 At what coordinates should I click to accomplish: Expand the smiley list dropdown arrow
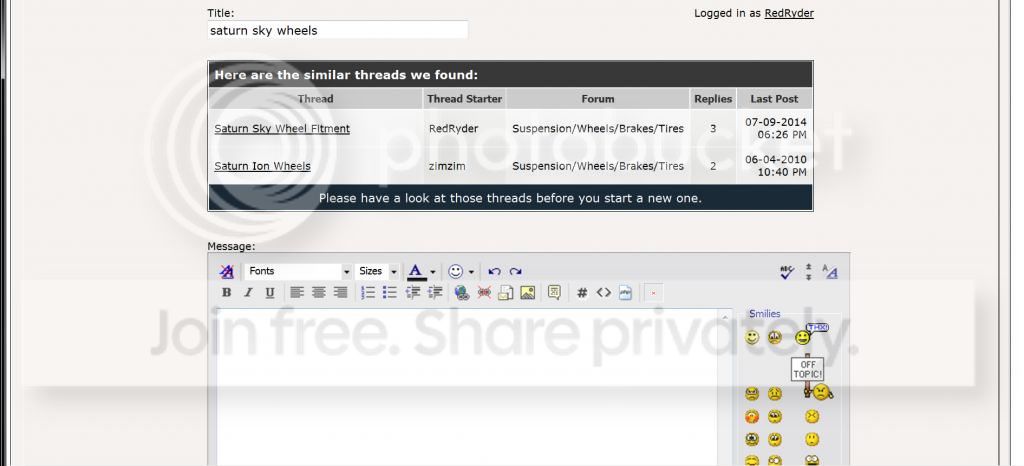coord(471,272)
